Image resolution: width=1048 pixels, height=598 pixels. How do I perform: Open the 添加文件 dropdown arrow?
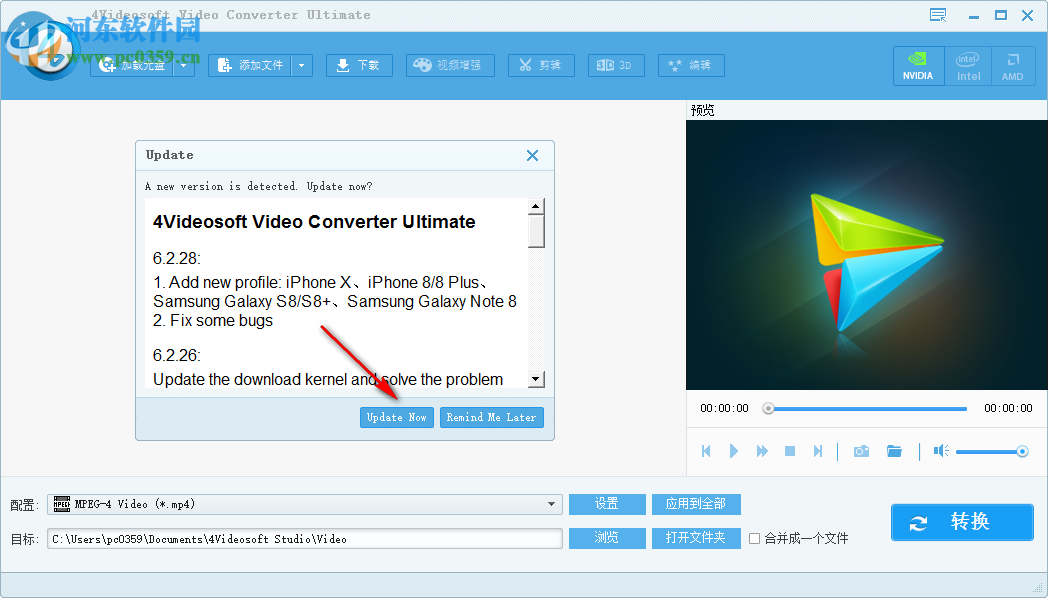(x=304, y=65)
